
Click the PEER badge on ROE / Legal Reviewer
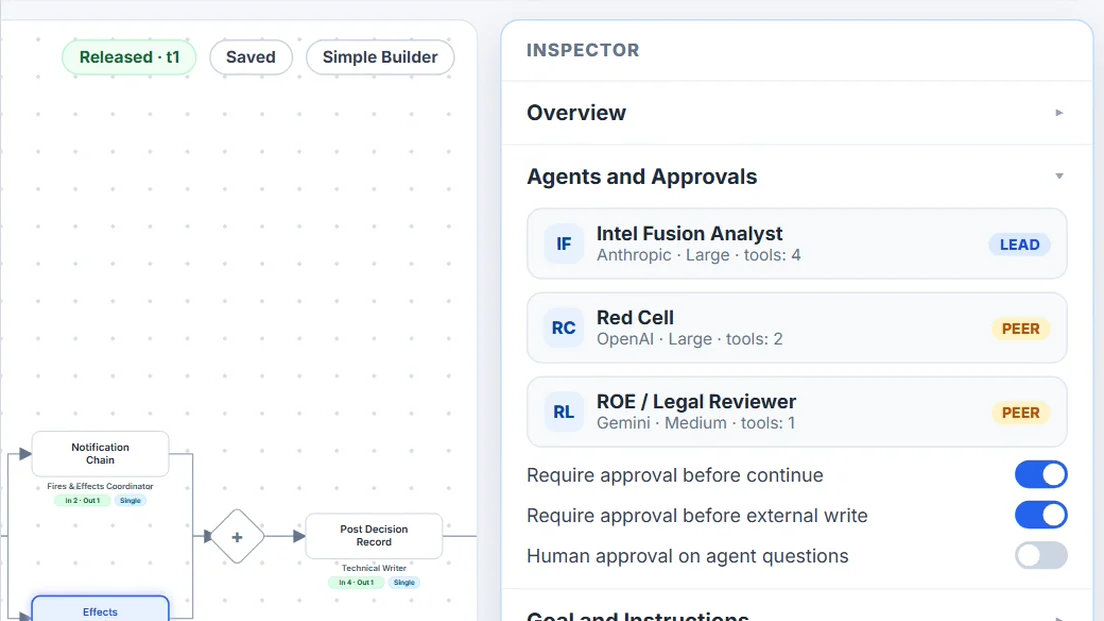tap(1020, 413)
